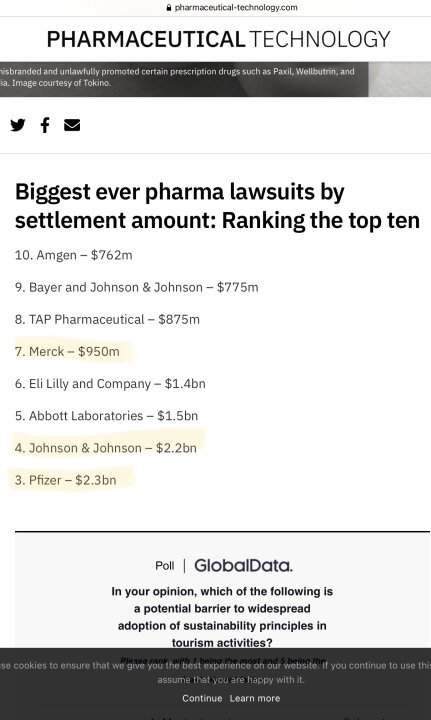The height and width of the screenshot is (720, 431).
Task: Open Eli Lilly and Company – $1.4bn entry
Action: click(x=110, y=383)
